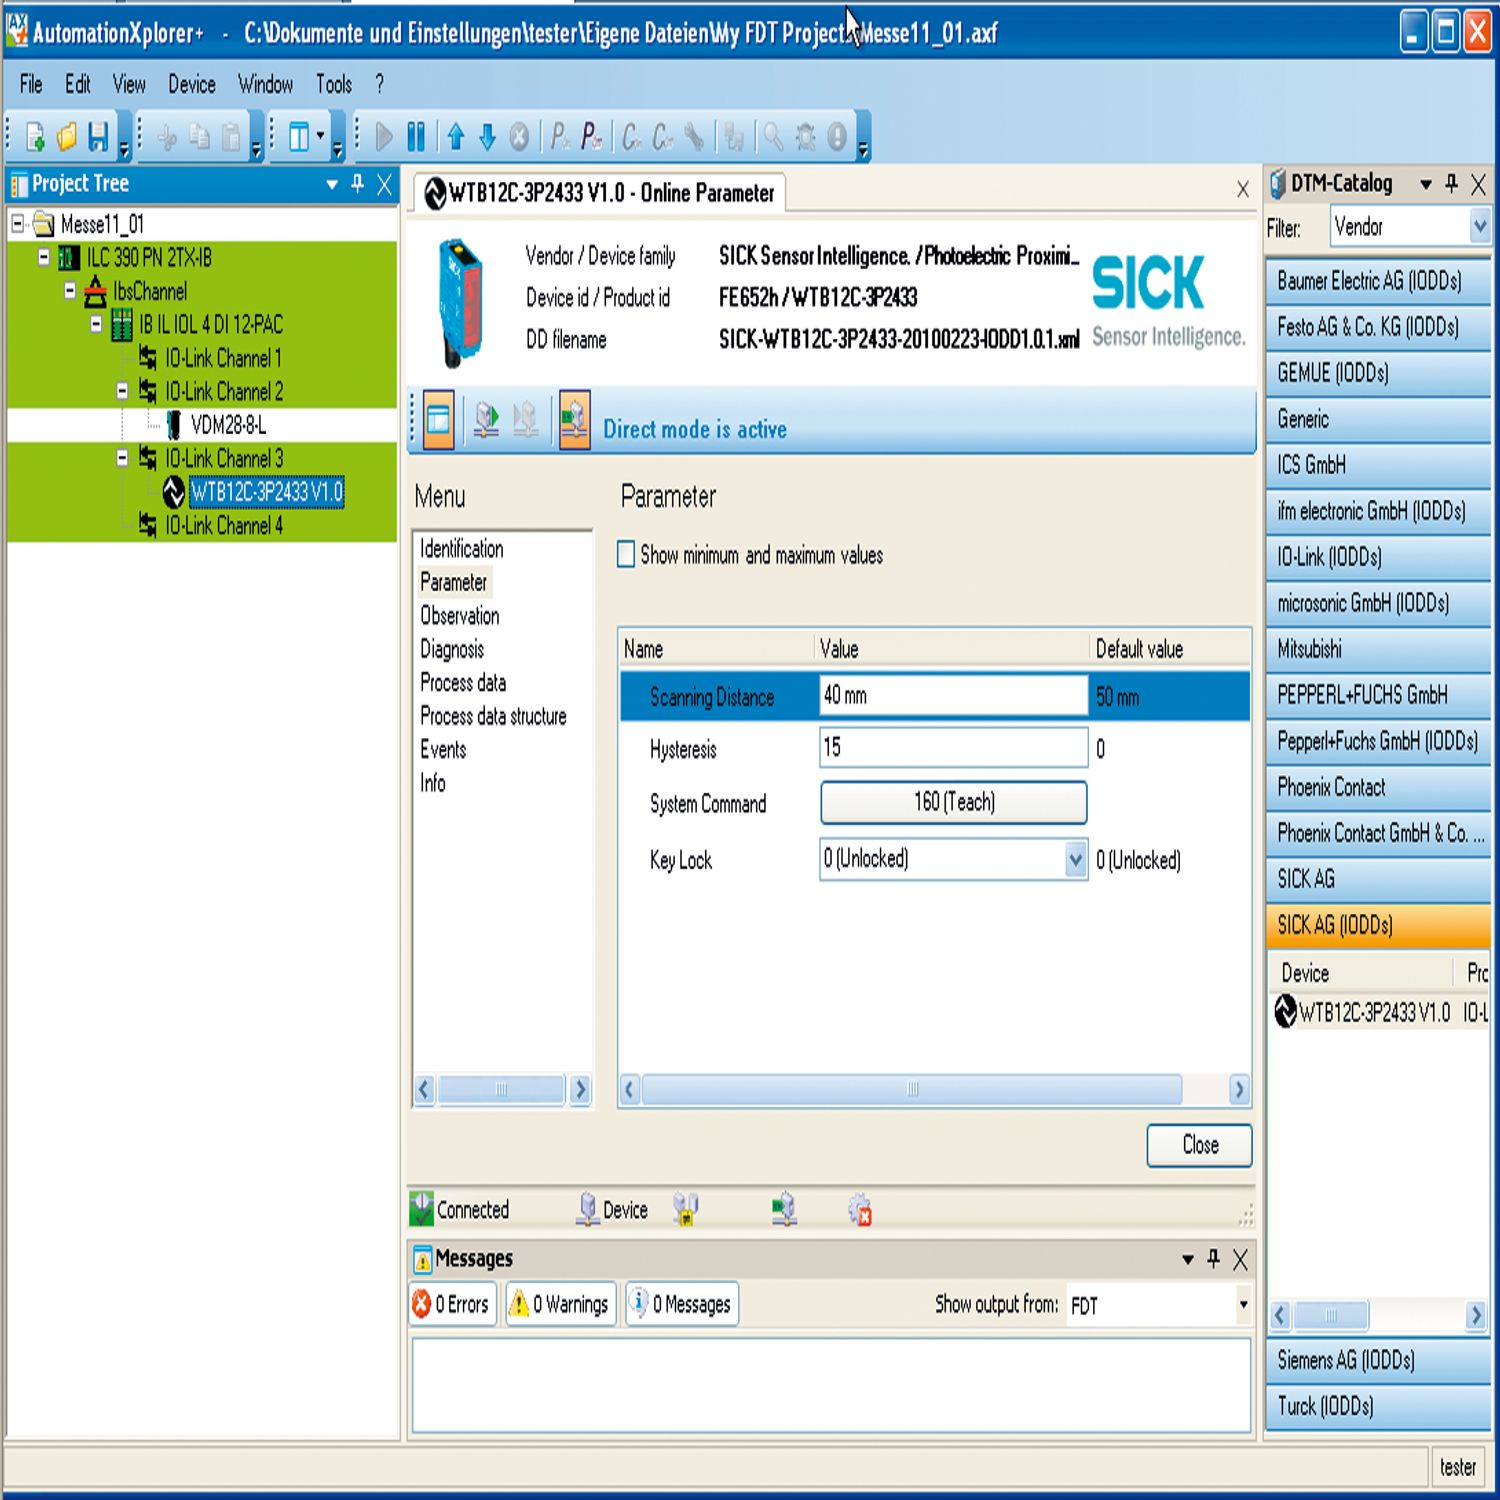Close the Project Tree panel

[384, 184]
